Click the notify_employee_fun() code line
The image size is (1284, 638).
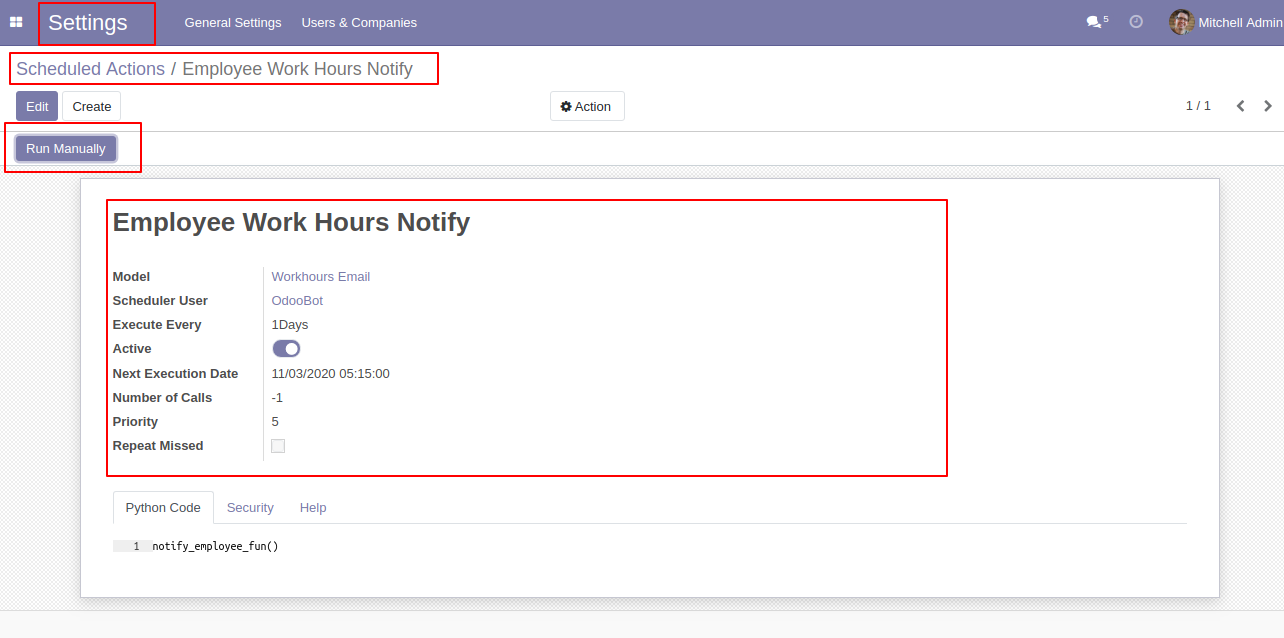coord(215,546)
